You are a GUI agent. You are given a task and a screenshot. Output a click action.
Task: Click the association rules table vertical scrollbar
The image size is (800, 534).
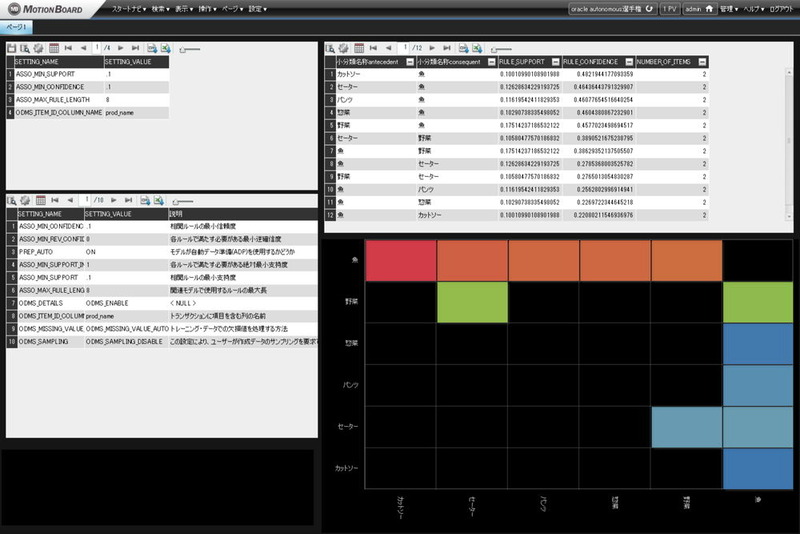pos(788,145)
